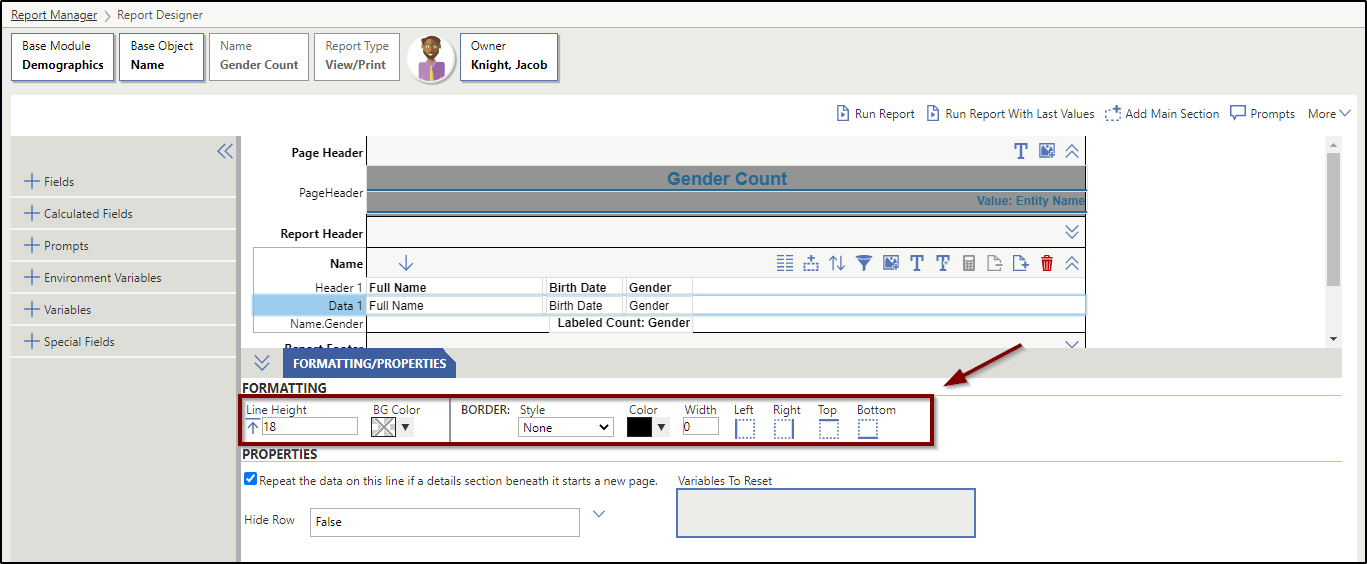Click the columns layout icon in Name section
The height and width of the screenshot is (564, 1367).
tap(785, 263)
